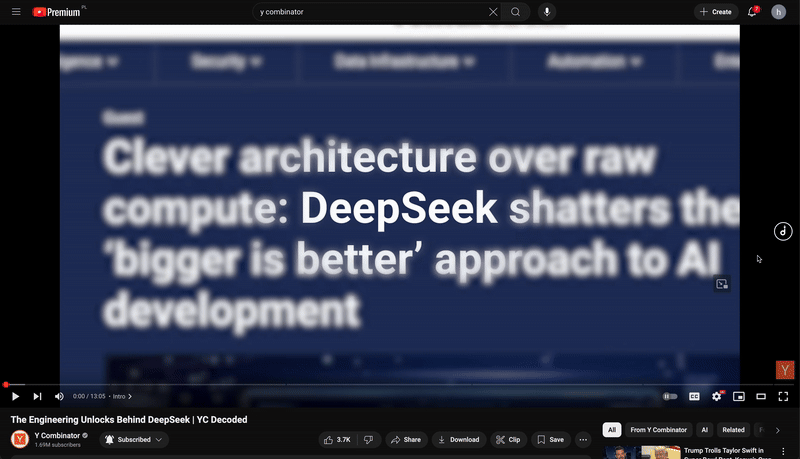
Task: Click the search magnifier button
Action: (x=515, y=12)
